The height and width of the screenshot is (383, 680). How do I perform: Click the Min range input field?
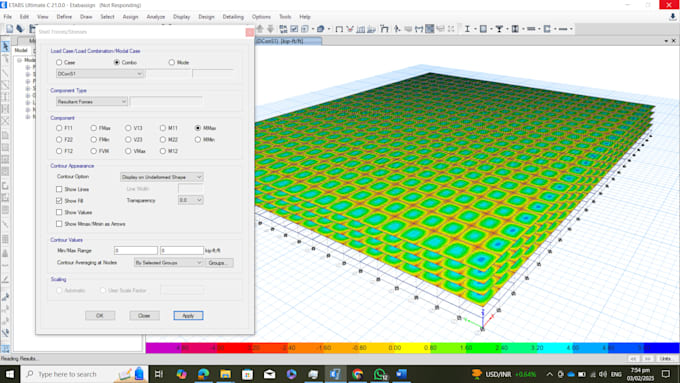(136, 250)
